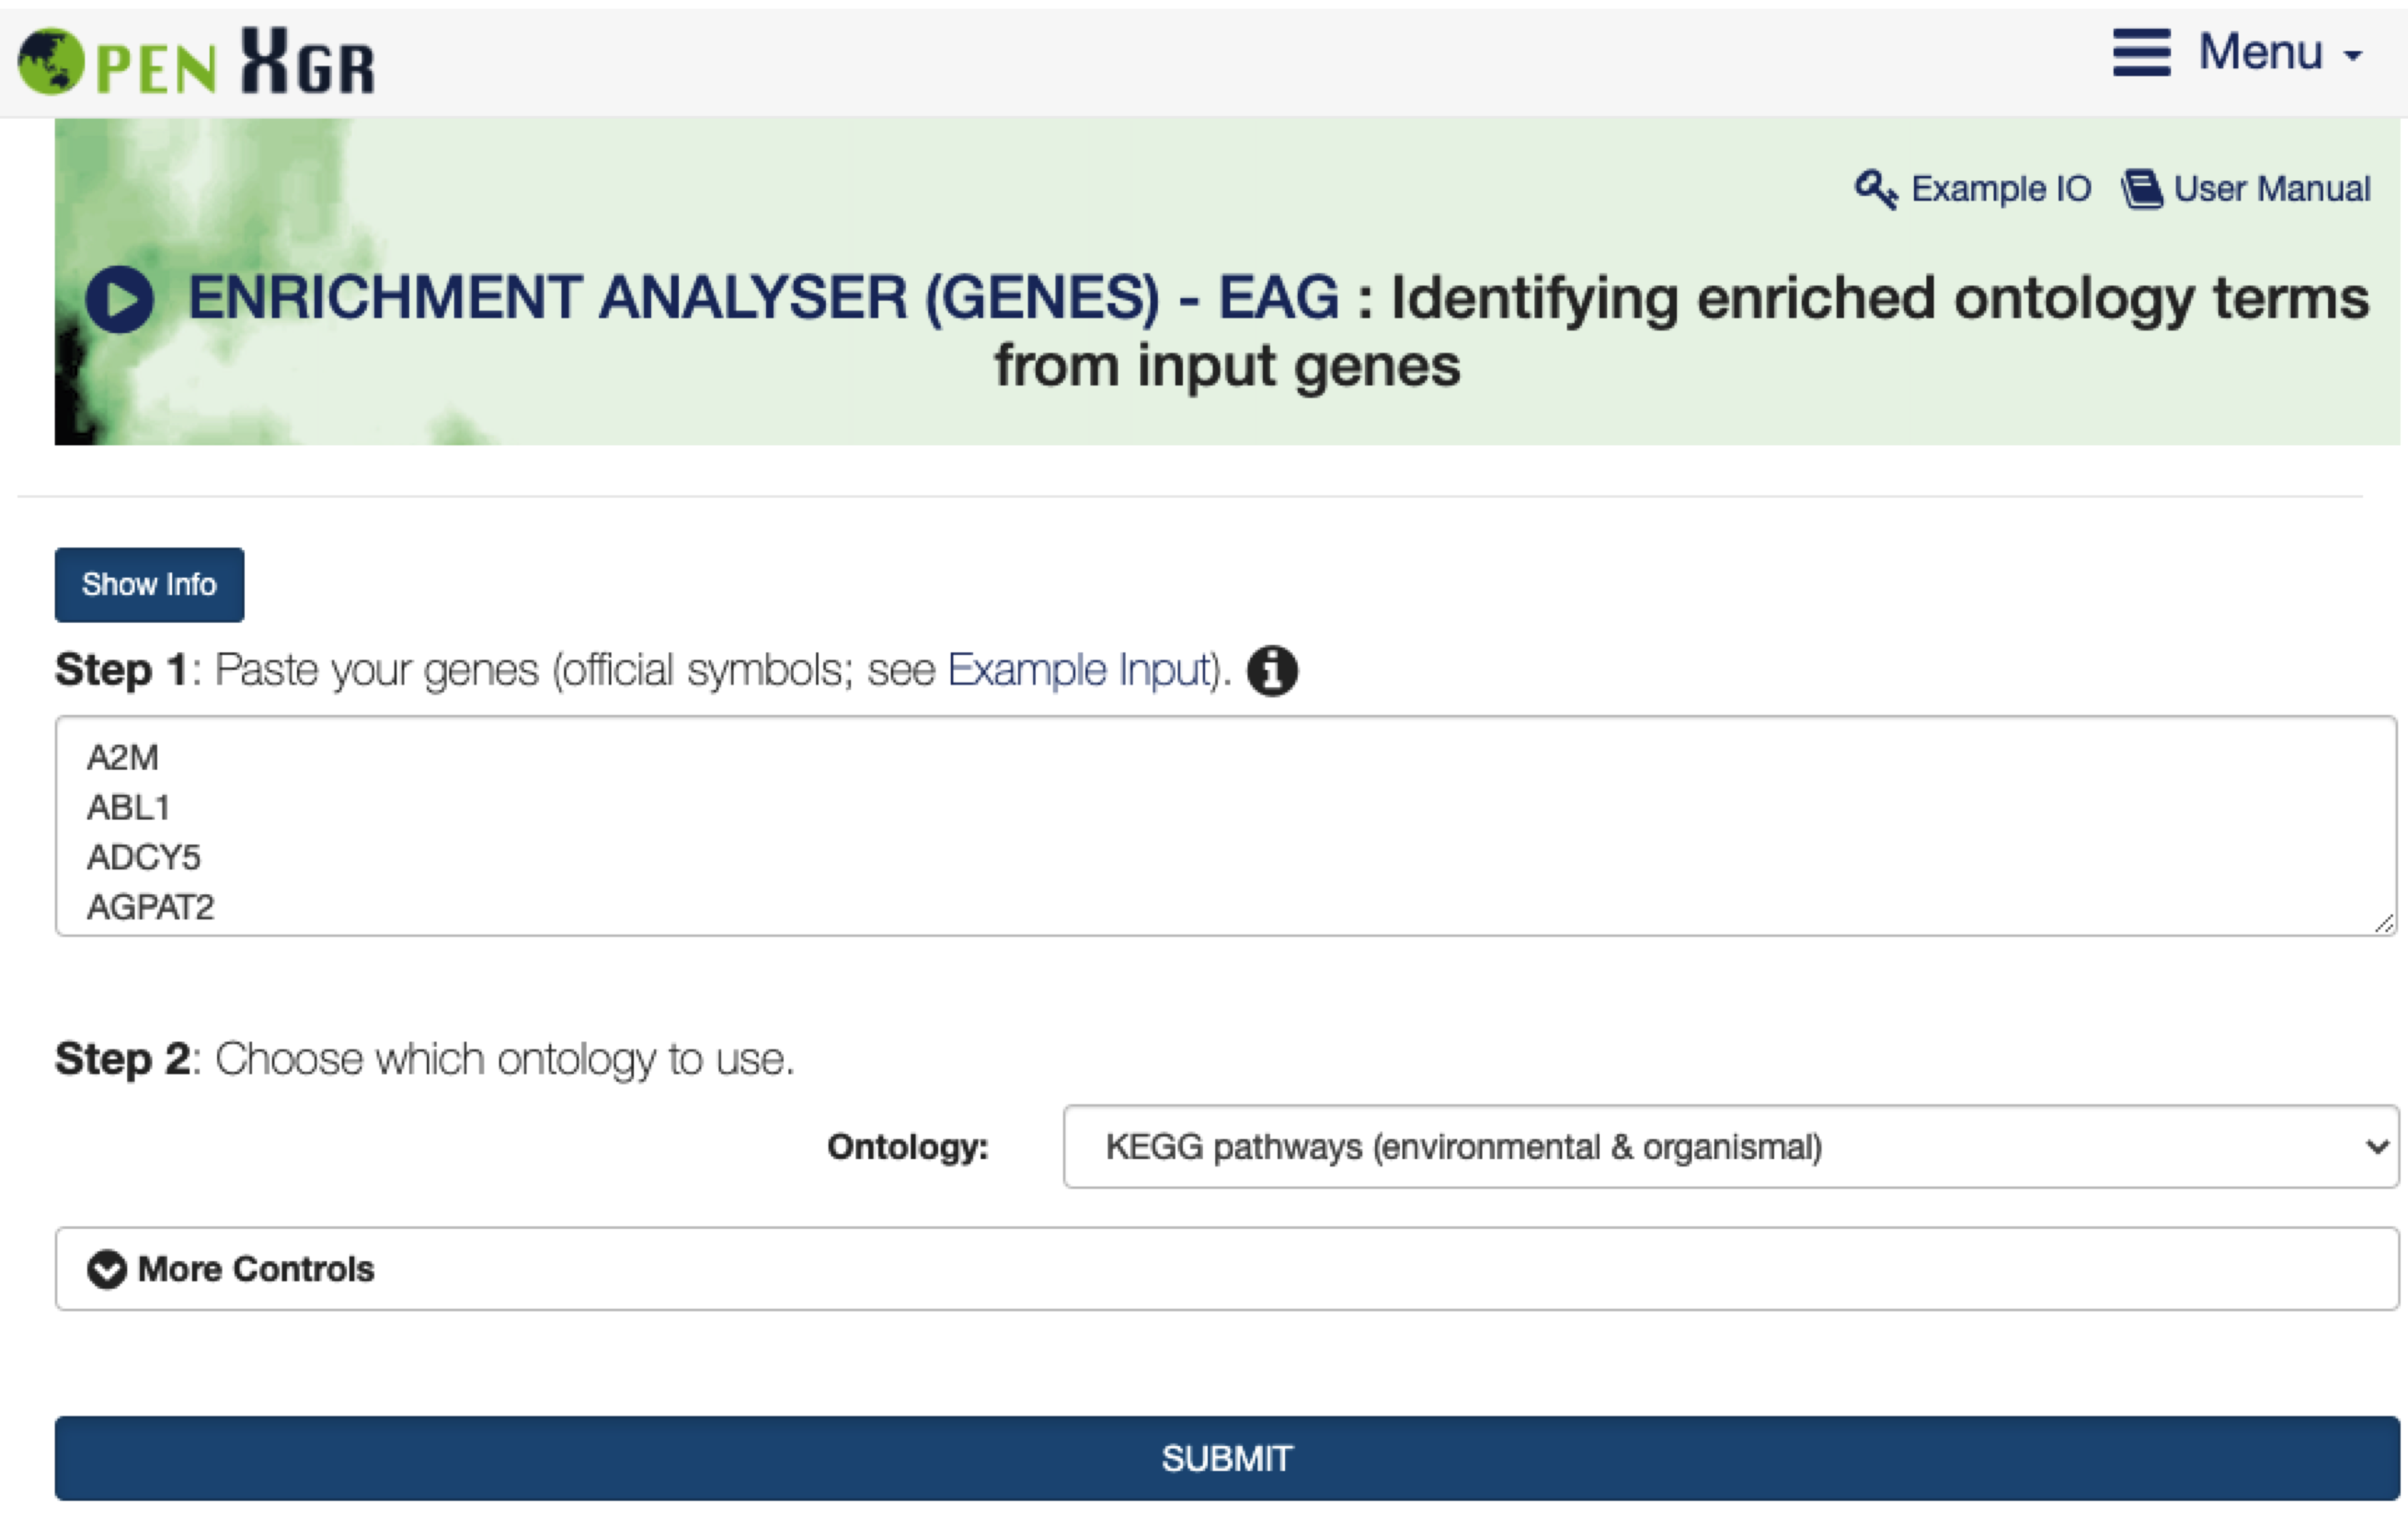Screen dimensions: 2408x1517
Task: Click the ENRICHMENT ANALYSER (GENES) - EAG heading
Action: [x=763, y=299]
